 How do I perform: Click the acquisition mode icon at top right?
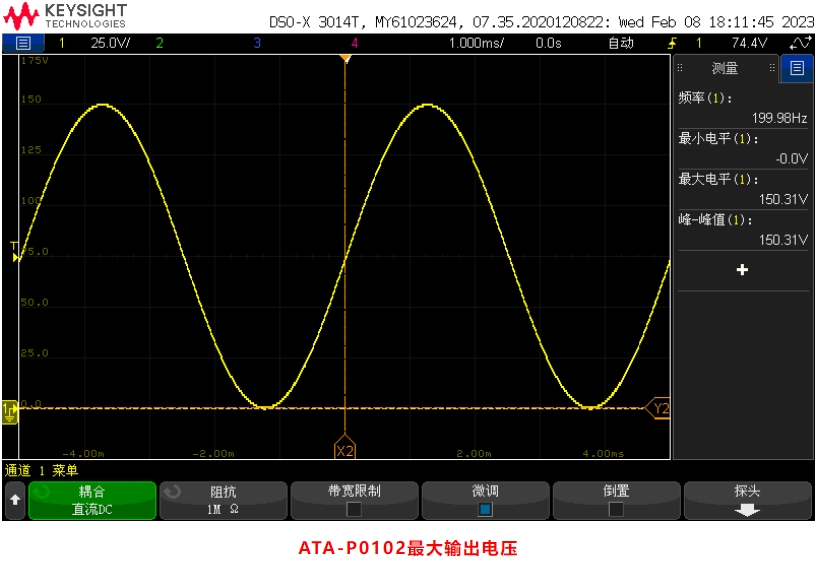pyautogui.click(x=800, y=43)
